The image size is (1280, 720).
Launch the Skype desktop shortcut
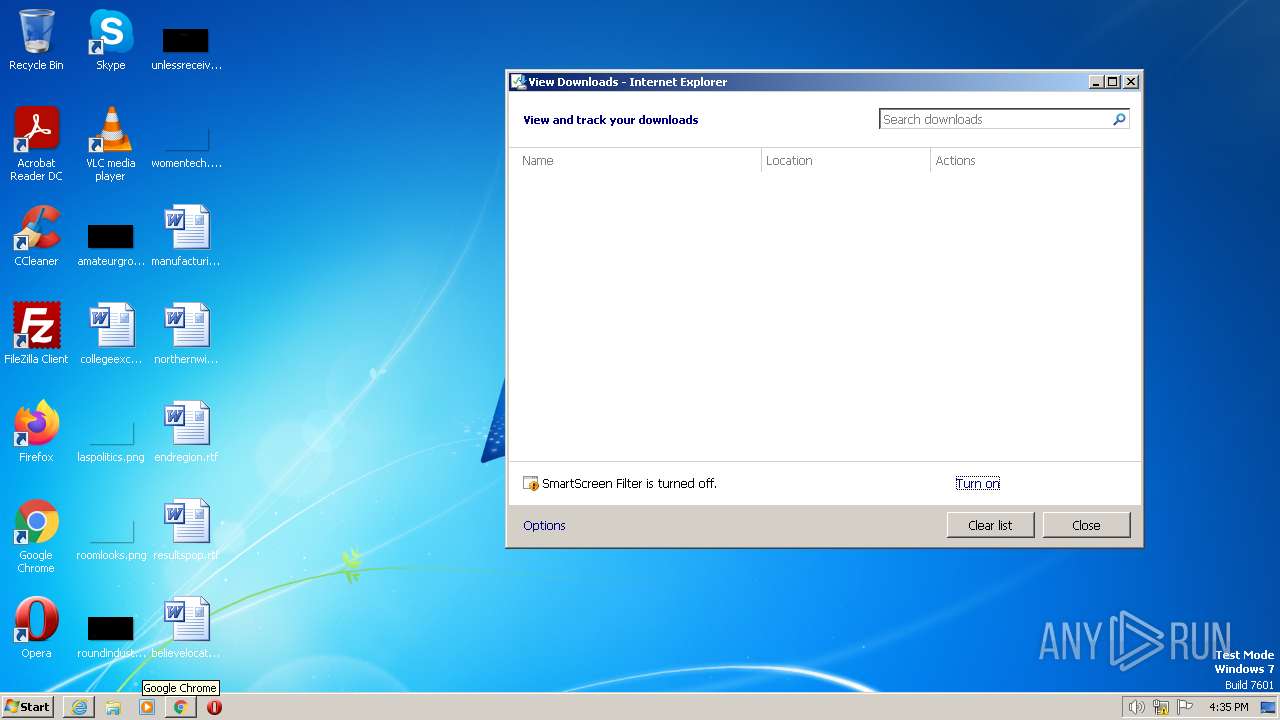(110, 40)
